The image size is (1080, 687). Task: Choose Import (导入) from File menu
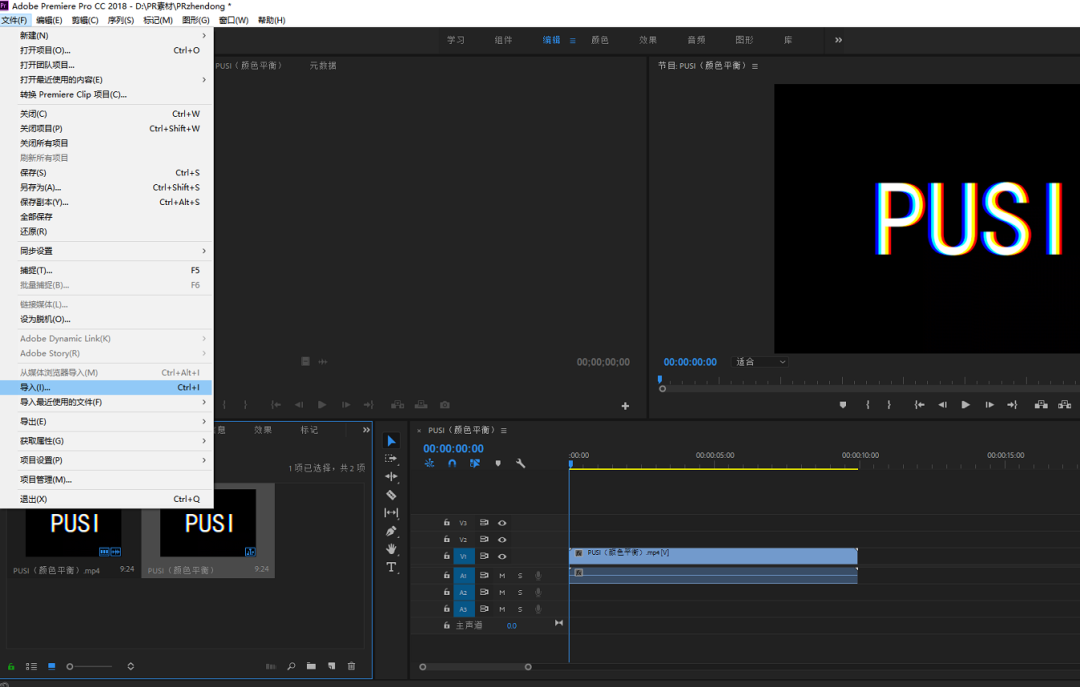click(106, 387)
